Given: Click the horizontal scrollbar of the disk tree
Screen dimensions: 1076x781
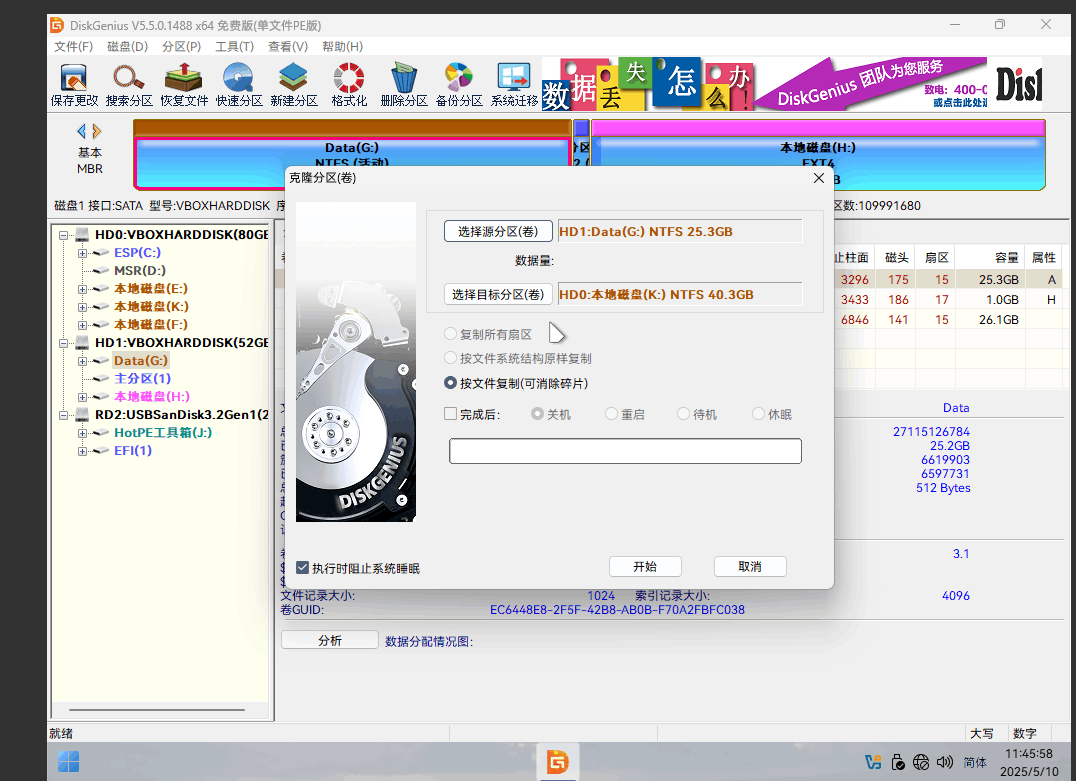Looking at the screenshot, I should [156, 710].
